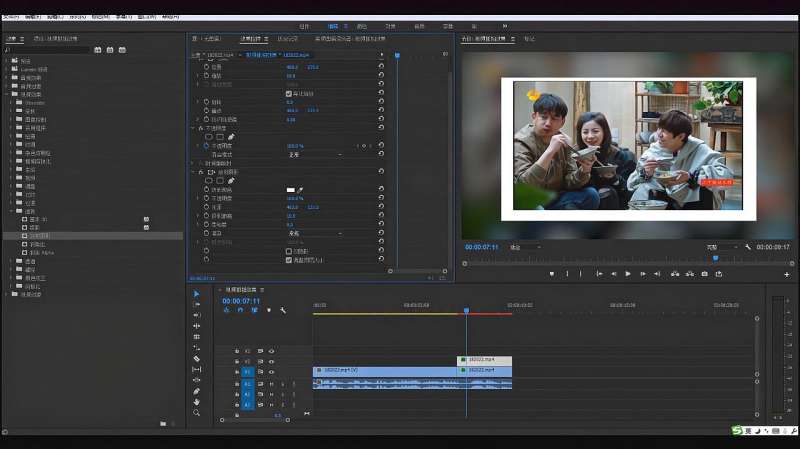Click the timeline timecode 00:00:07:11
The image size is (800, 449).
(x=241, y=300)
